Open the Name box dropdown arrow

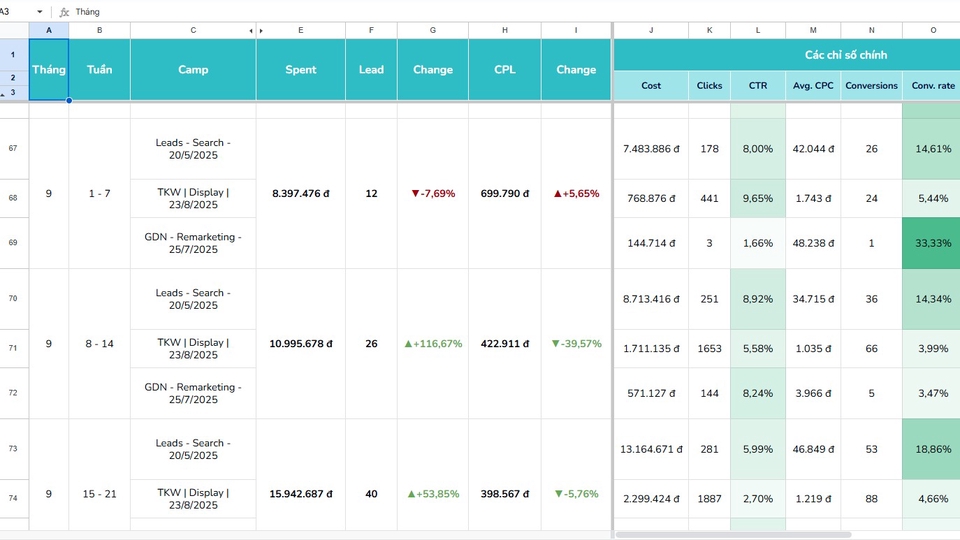(x=40, y=12)
